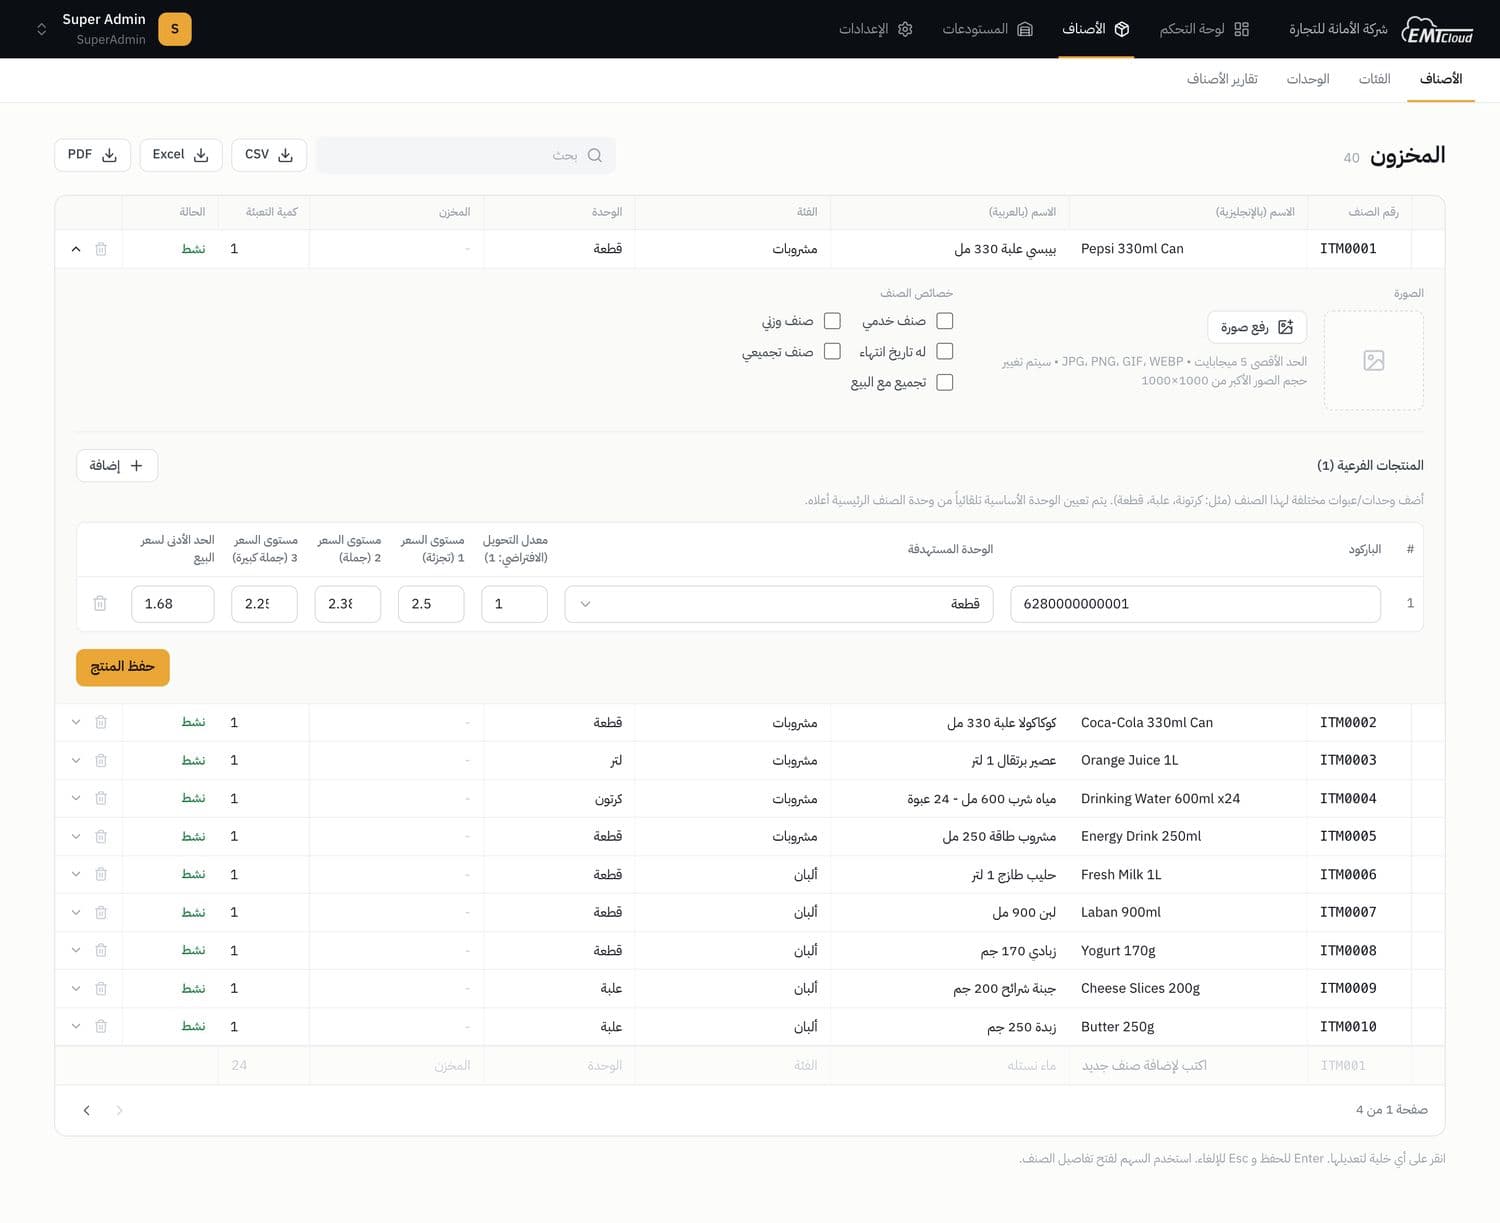
Task: Click the EMTCloud logo
Action: [1437, 29]
